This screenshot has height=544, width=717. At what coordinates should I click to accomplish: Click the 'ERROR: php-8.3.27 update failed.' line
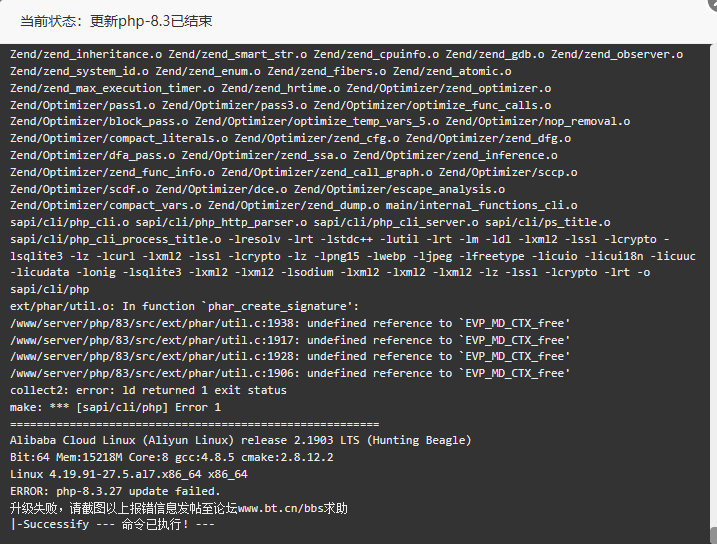(115, 491)
